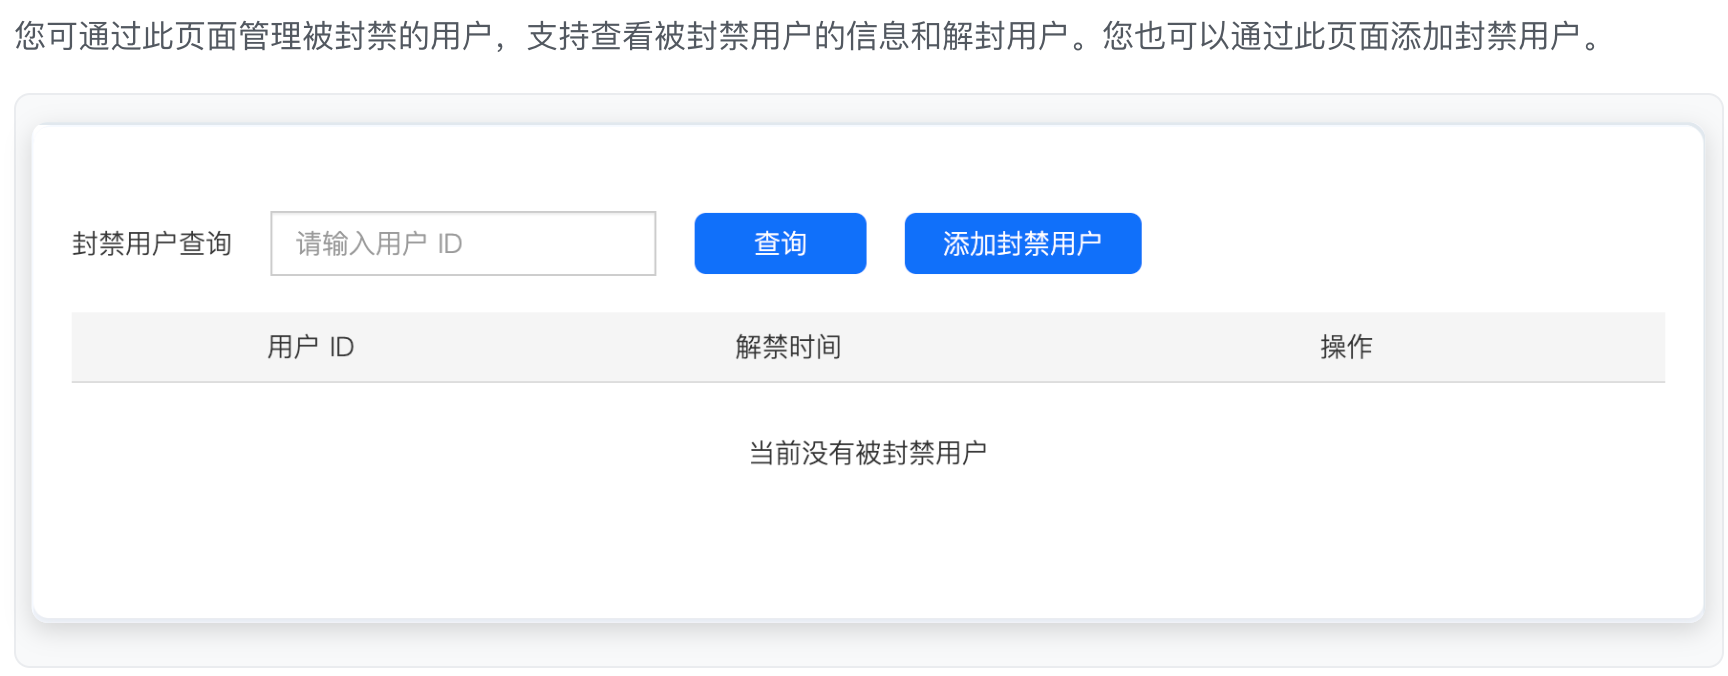Click the 您可通过此页面管理被封禁的用户 description sentence
Screen dimensions: 1728x676
[x=254, y=36]
